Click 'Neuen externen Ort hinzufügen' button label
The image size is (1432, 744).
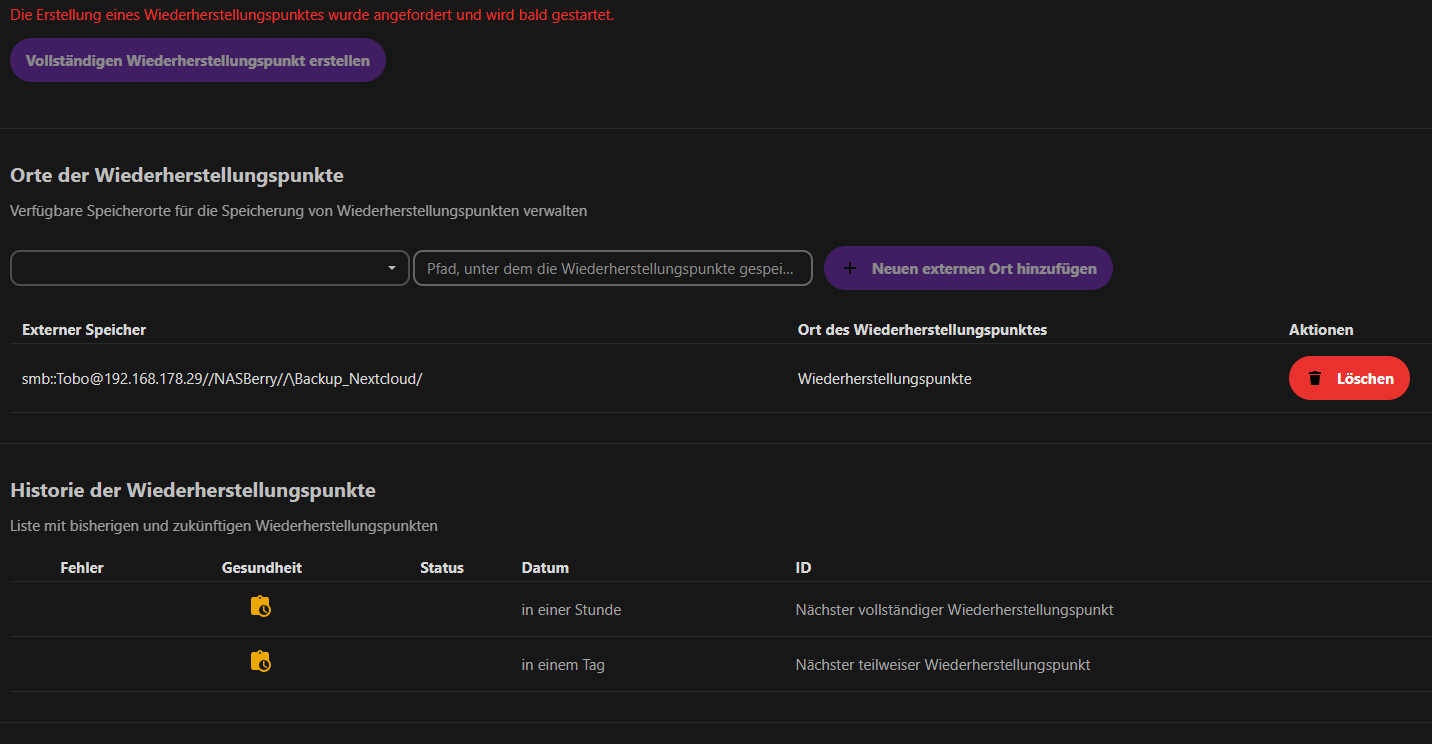[x=984, y=269]
